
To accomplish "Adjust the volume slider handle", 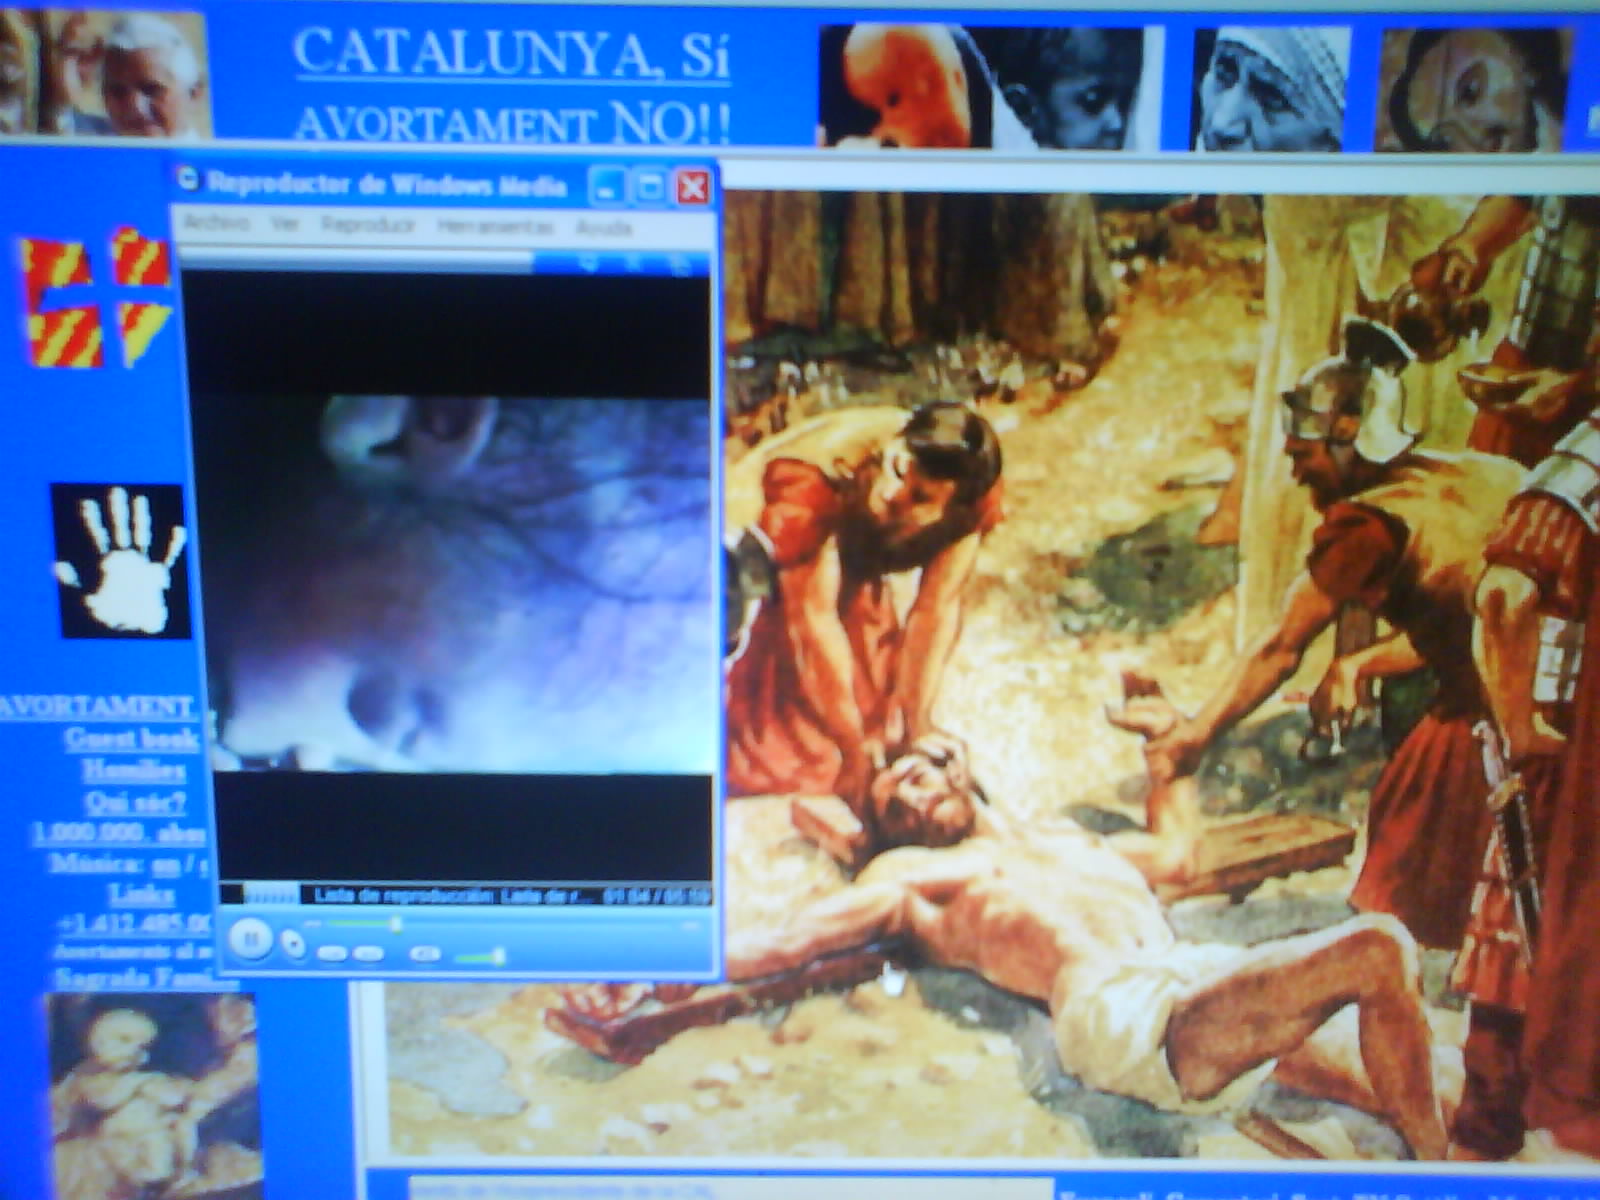I will coord(498,957).
